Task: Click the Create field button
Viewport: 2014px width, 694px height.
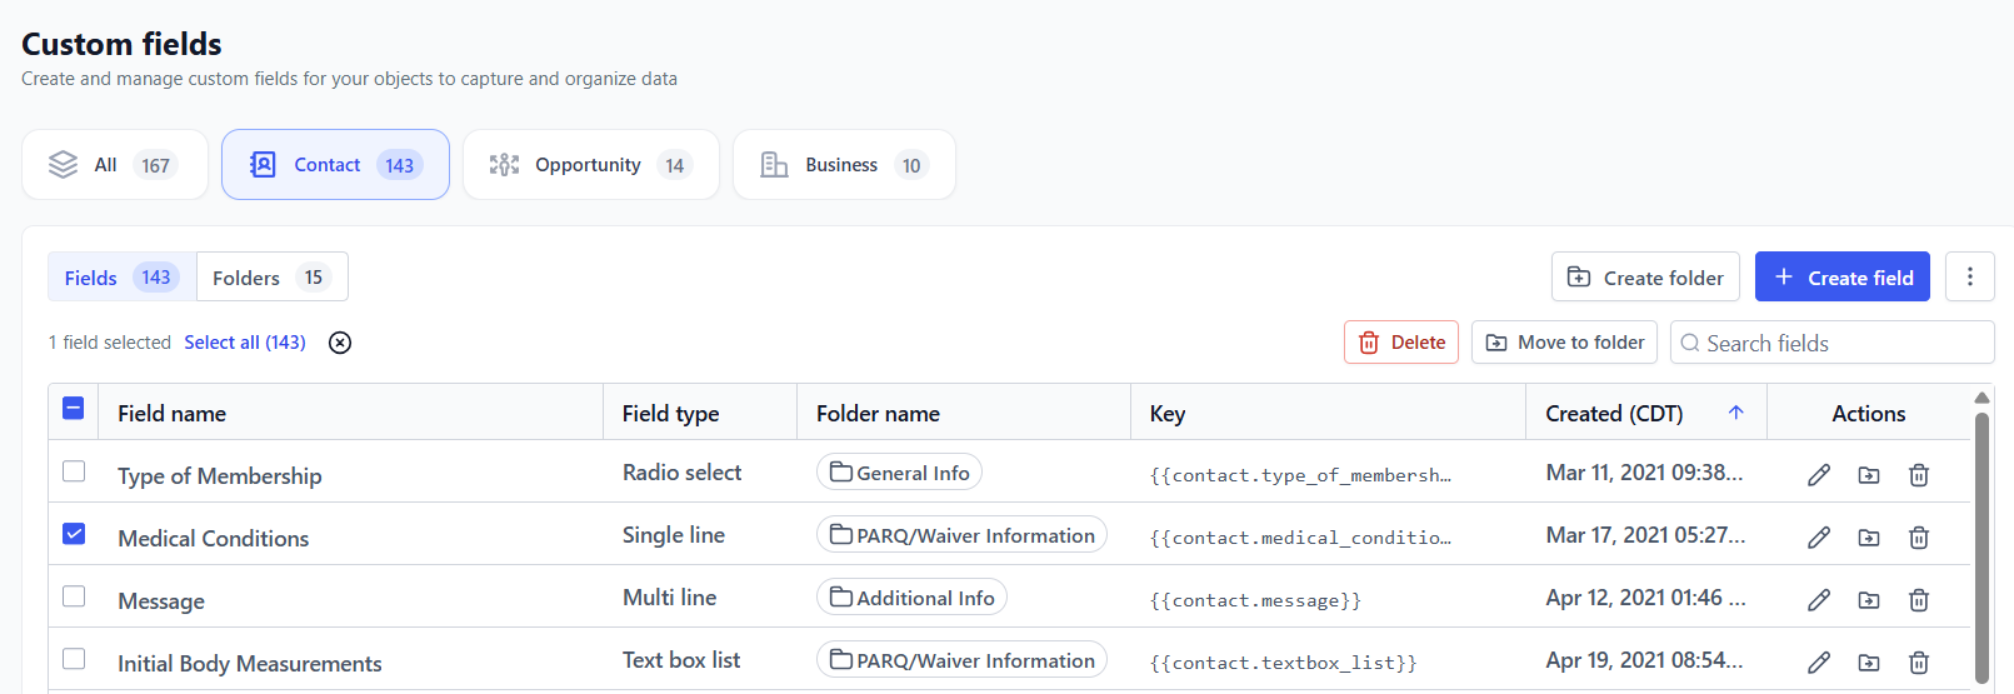Action: 1842,277
